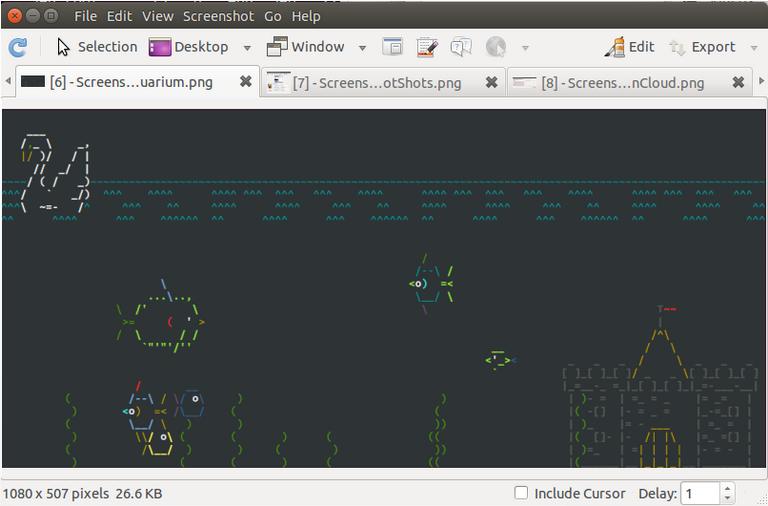This screenshot has width=768, height=506.
Task: Start a Selection capture
Action: tap(96, 47)
